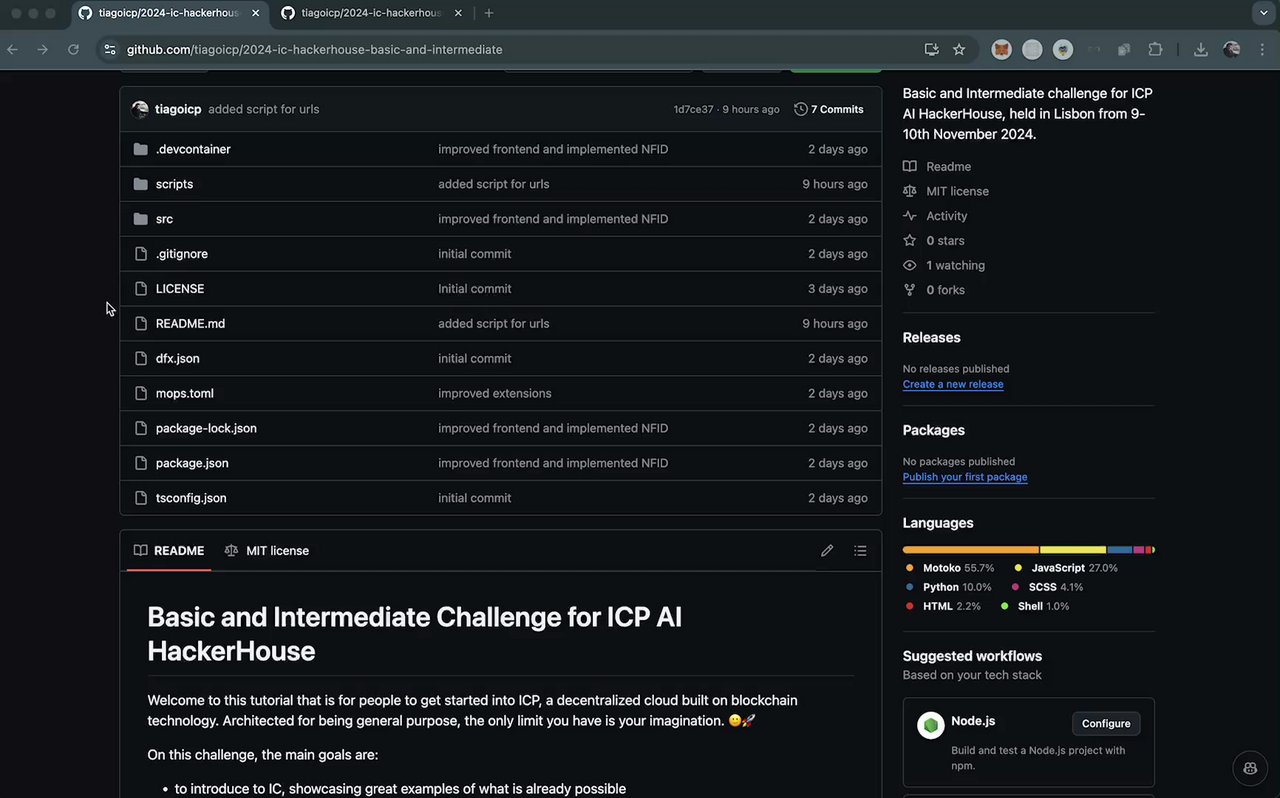Open the mops.toml file
The height and width of the screenshot is (798, 1280).
point(185,393)
